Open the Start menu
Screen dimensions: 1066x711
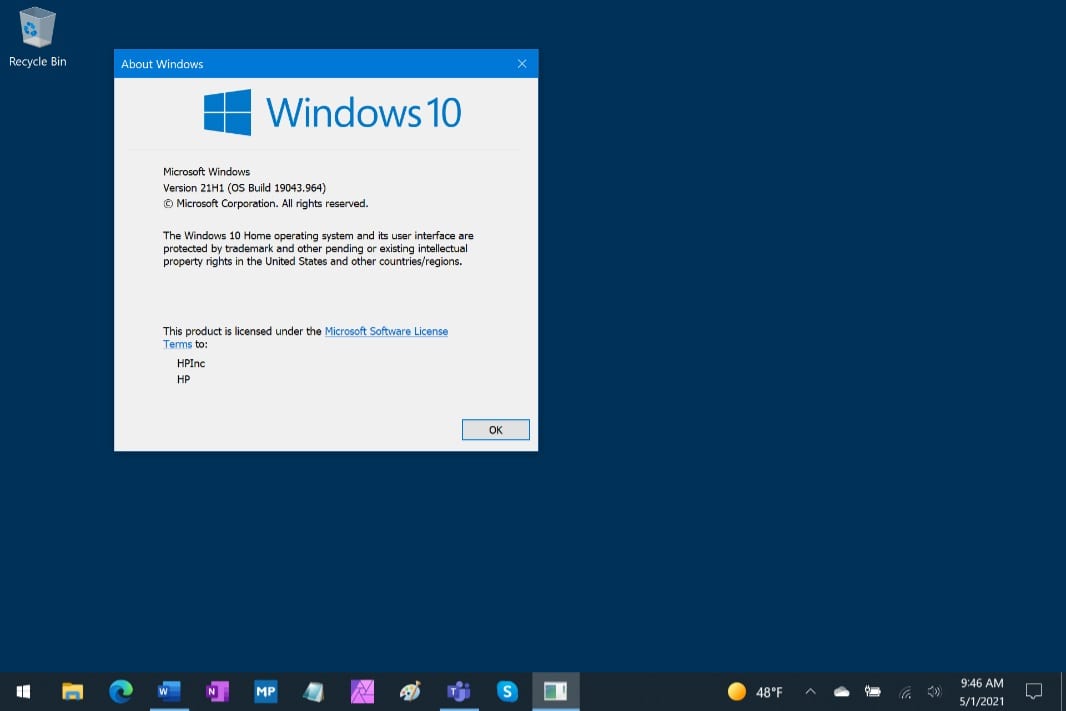coord(22,691)
